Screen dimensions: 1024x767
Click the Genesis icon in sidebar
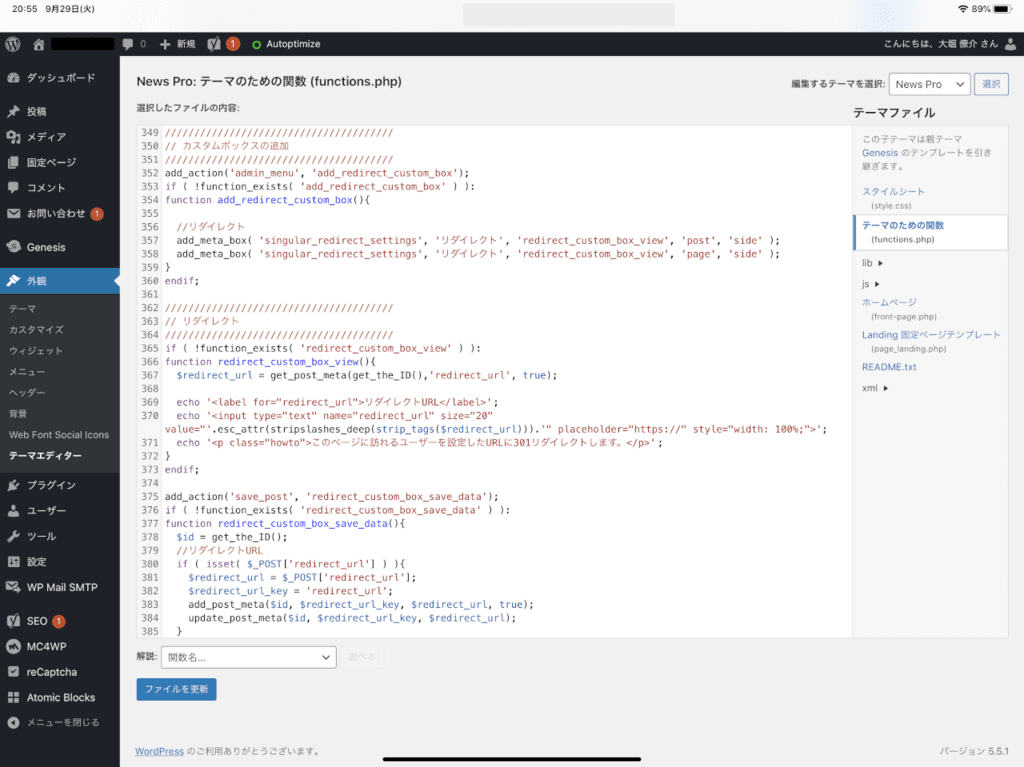[x=13, y=247]
